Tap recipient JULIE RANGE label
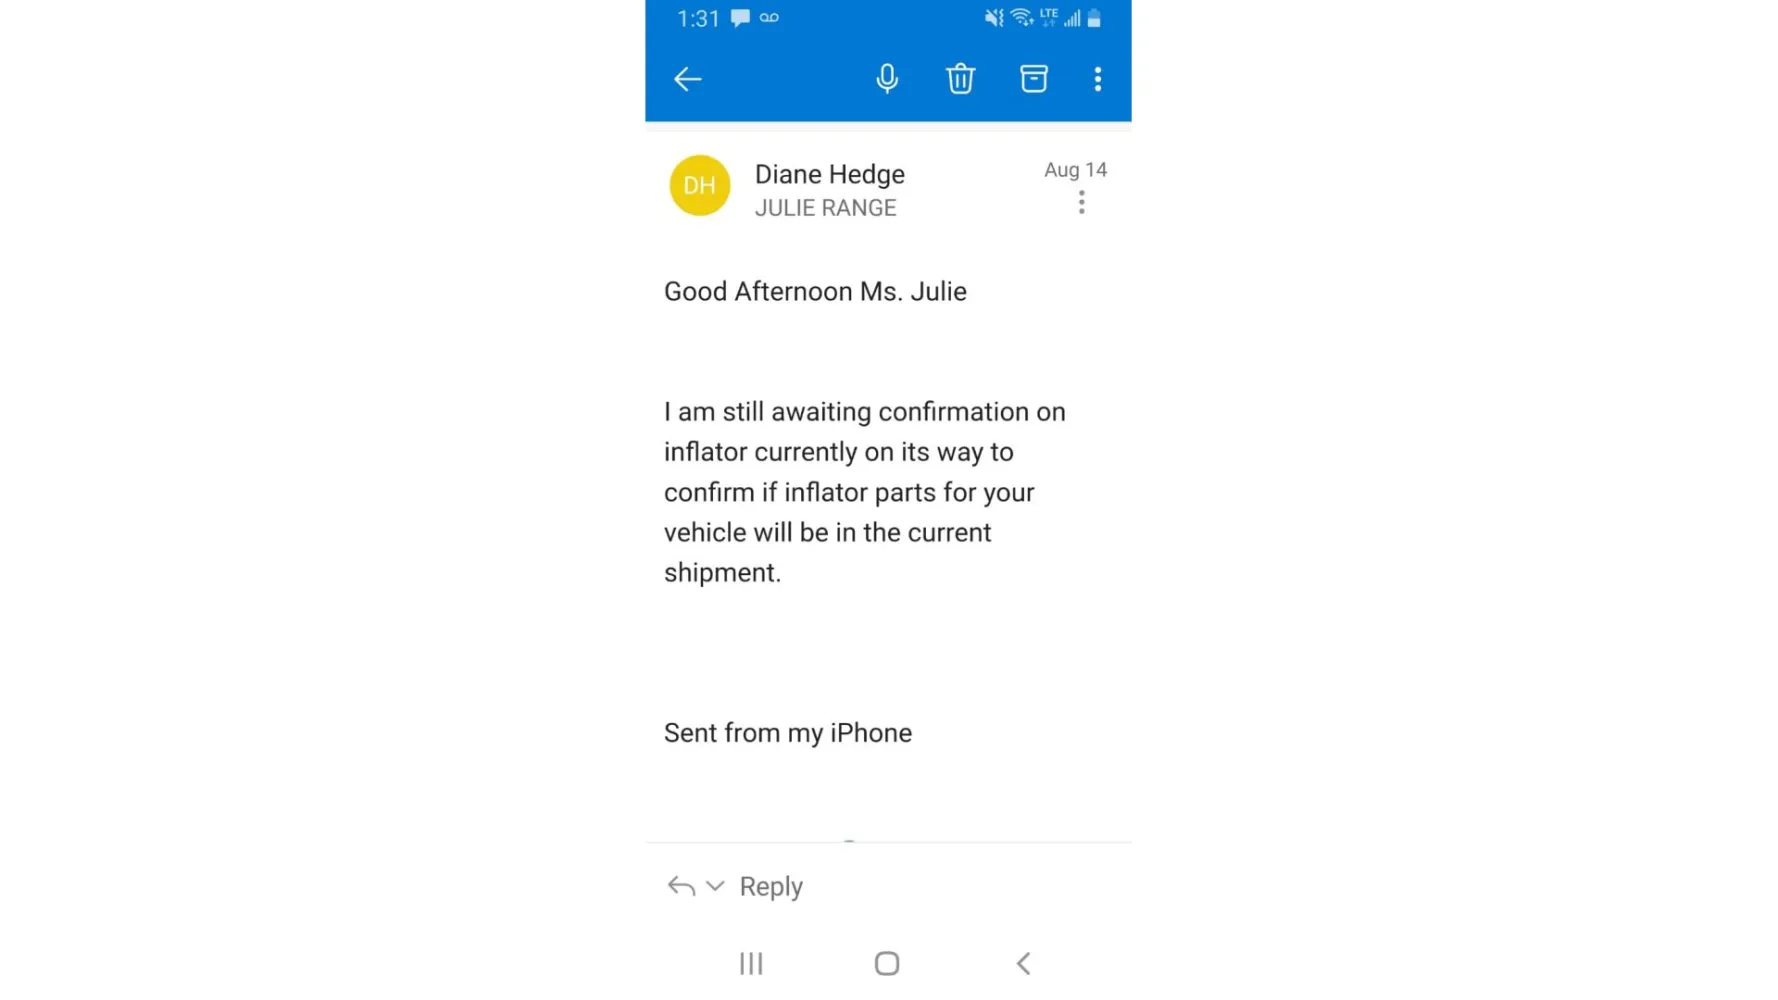Viewport: 1778px width, 1000px height. 825,208
